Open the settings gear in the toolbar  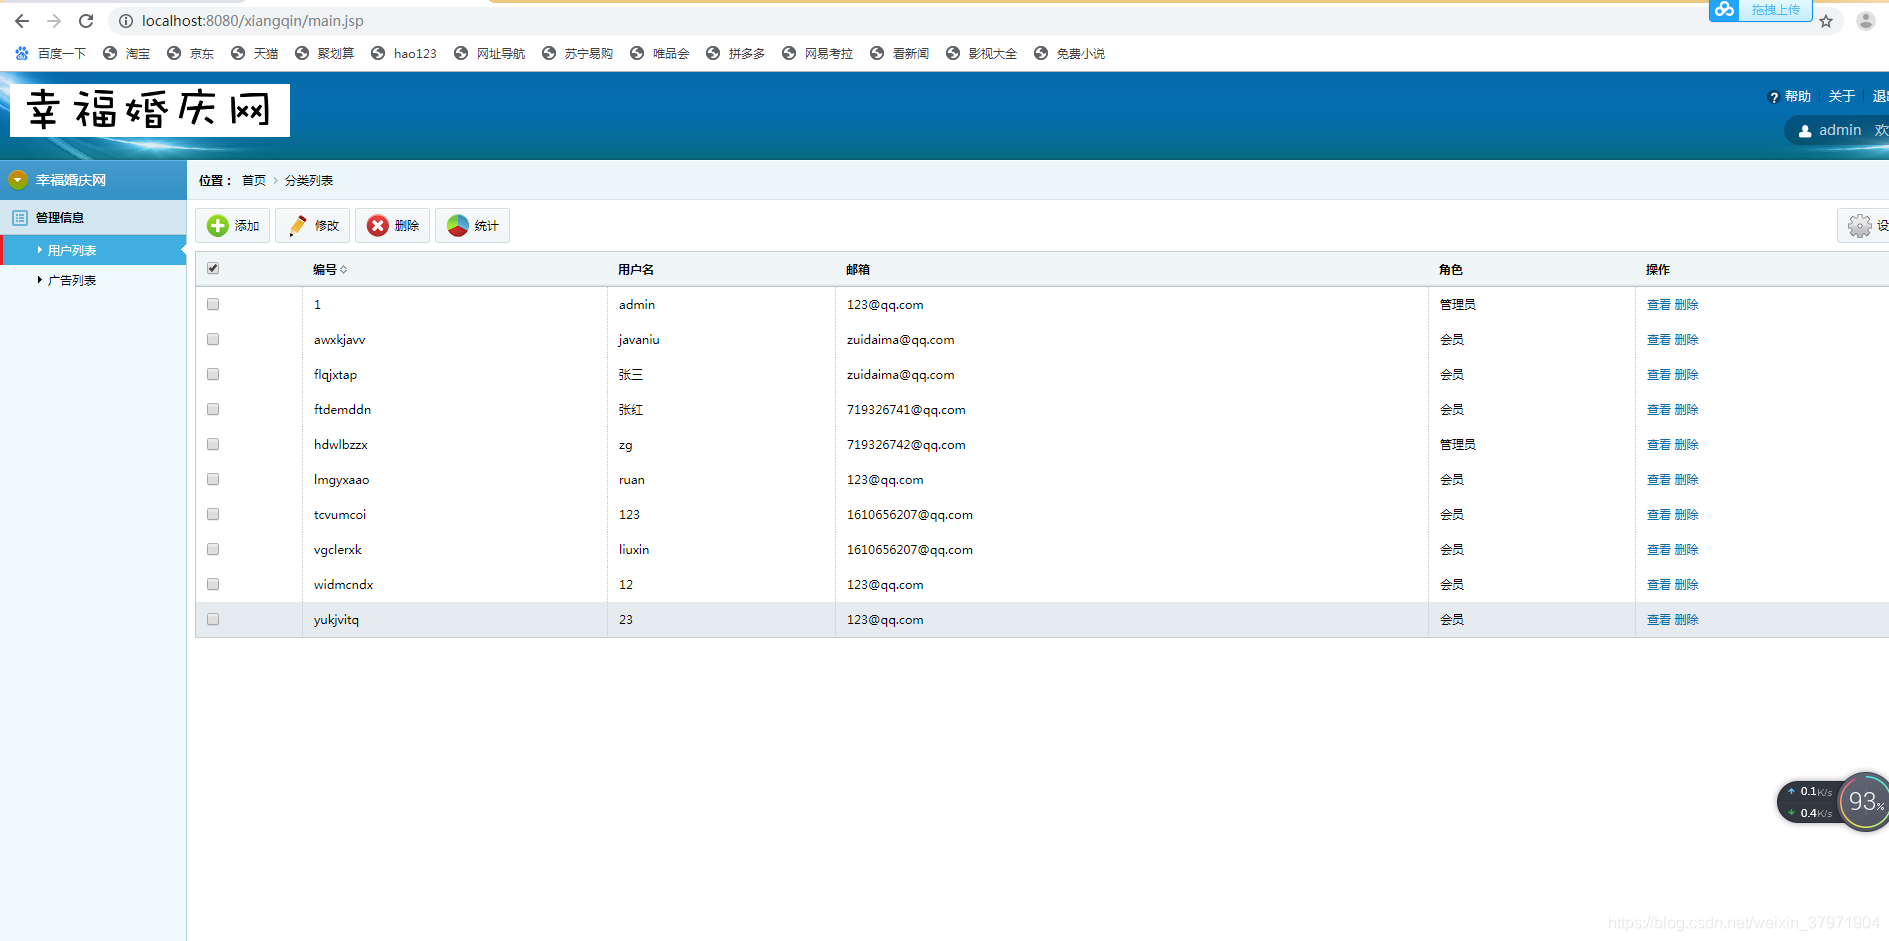point(1860,226)
